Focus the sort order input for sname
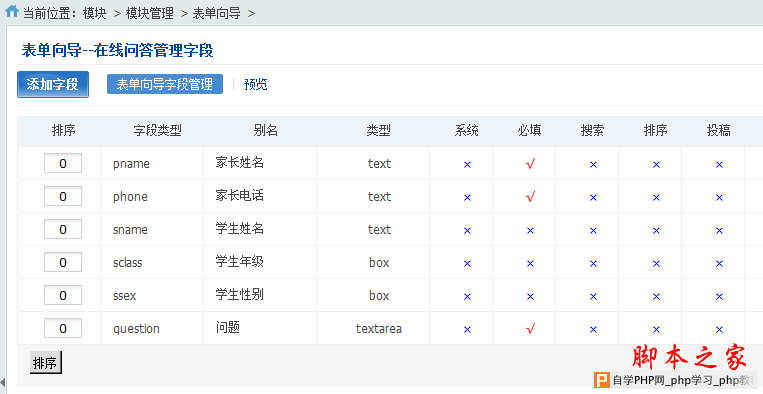Image resolution: width=763 pixels, height=394 pixels. click(x=63, y=230)
